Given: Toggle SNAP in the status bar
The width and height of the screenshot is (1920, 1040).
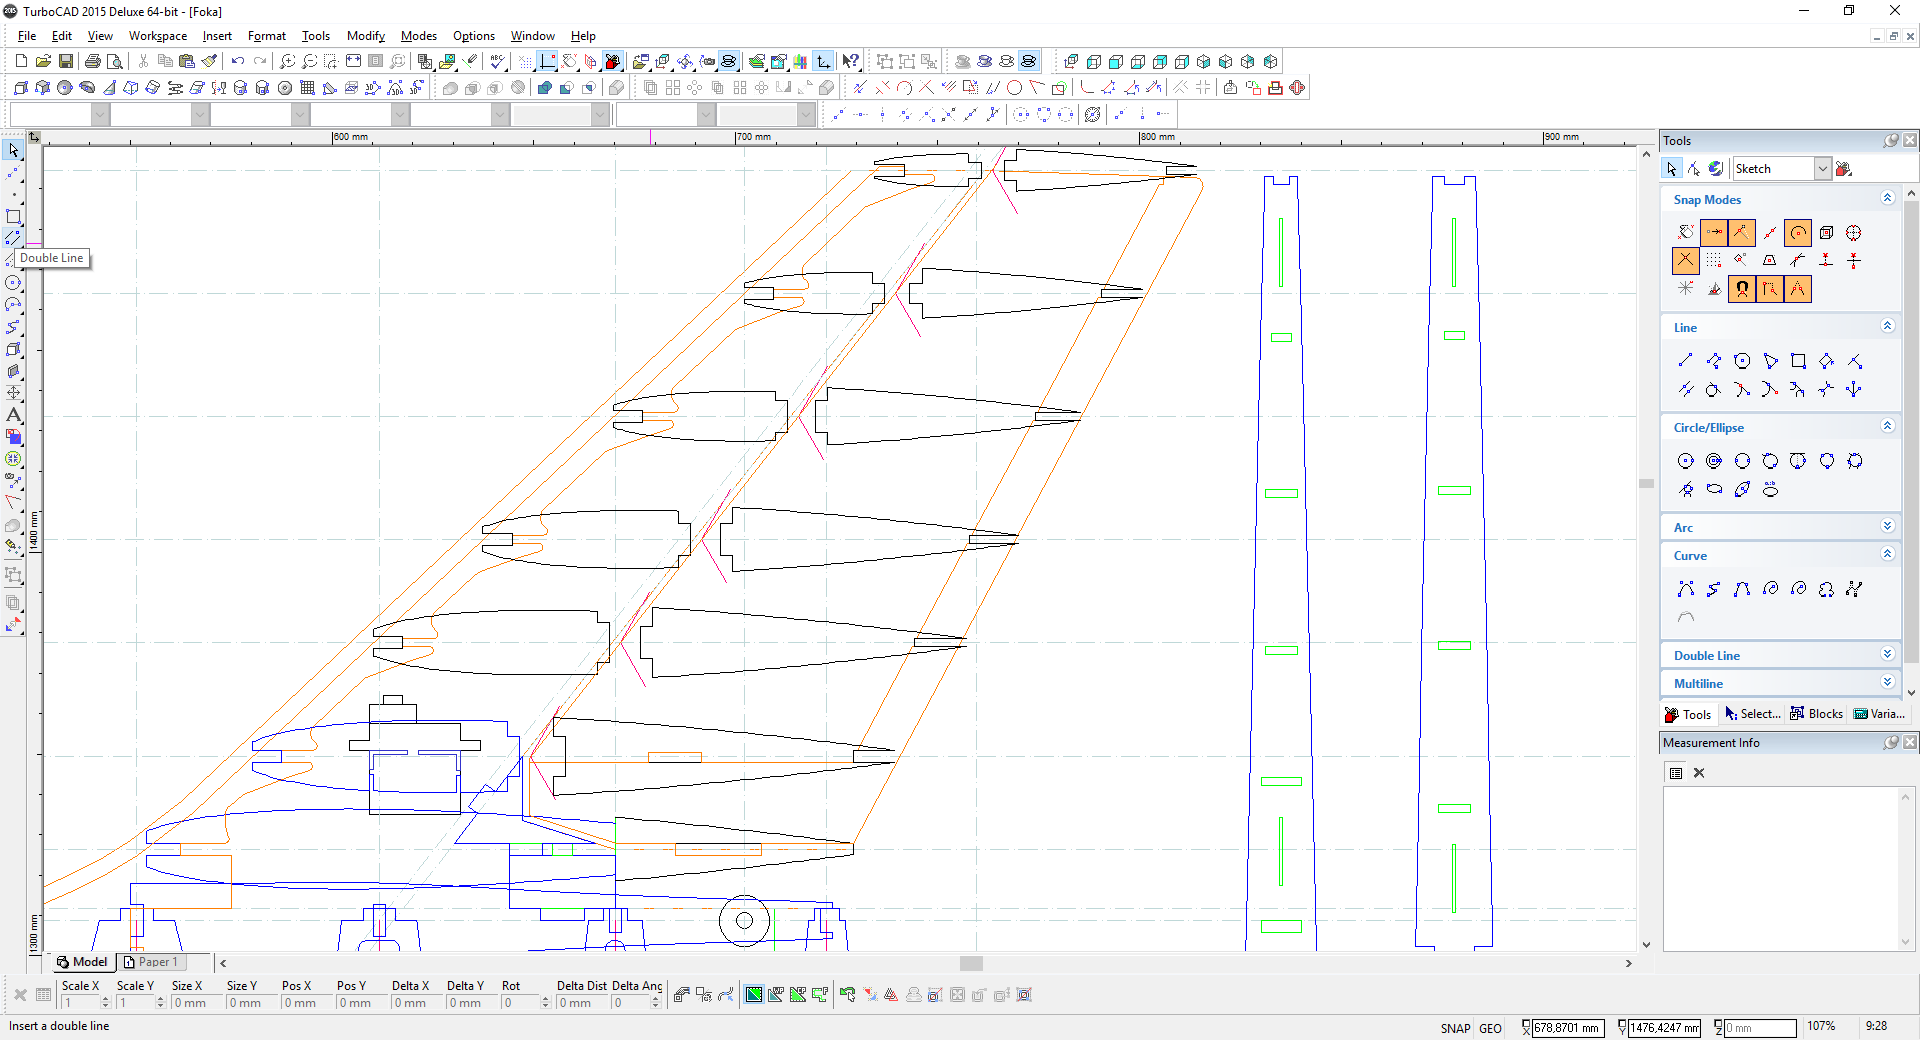Looking at the screenshot, I should click(x=1455, y=1028).
